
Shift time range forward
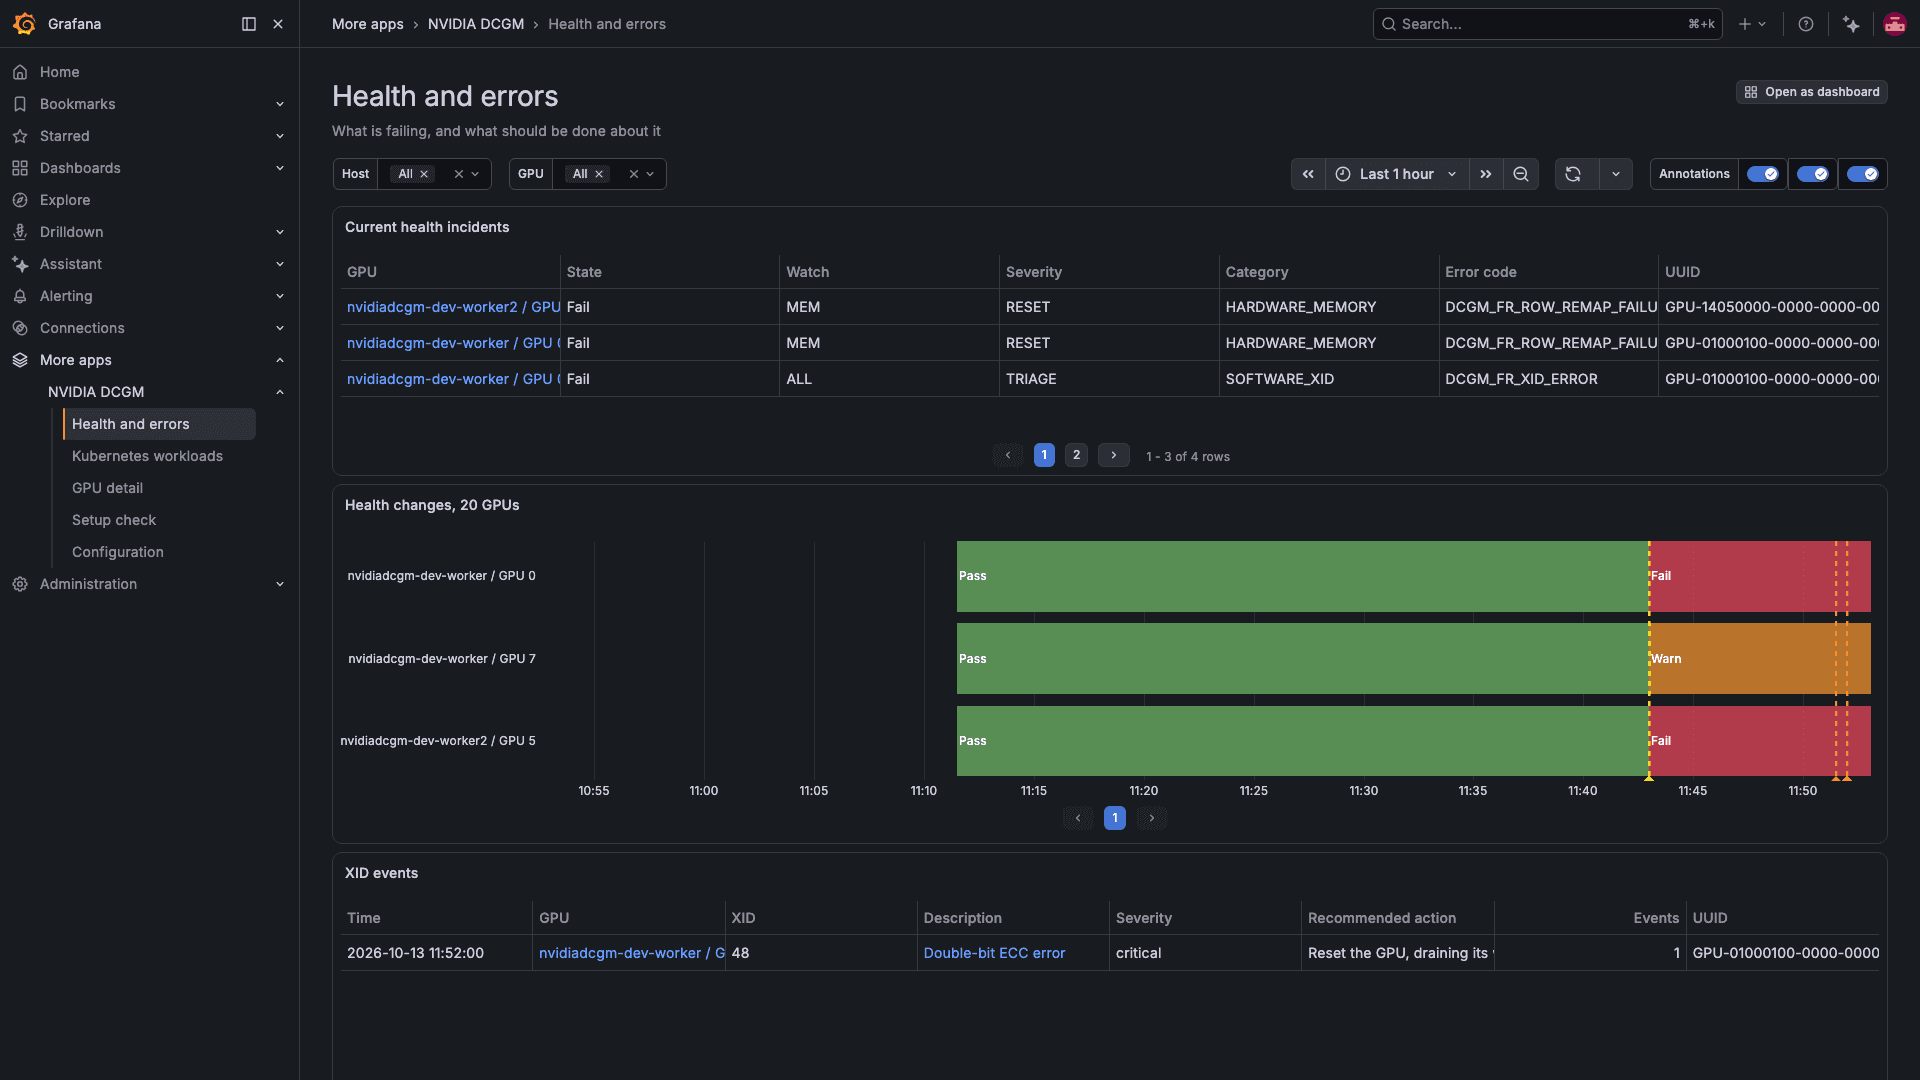coord(1486,174)
